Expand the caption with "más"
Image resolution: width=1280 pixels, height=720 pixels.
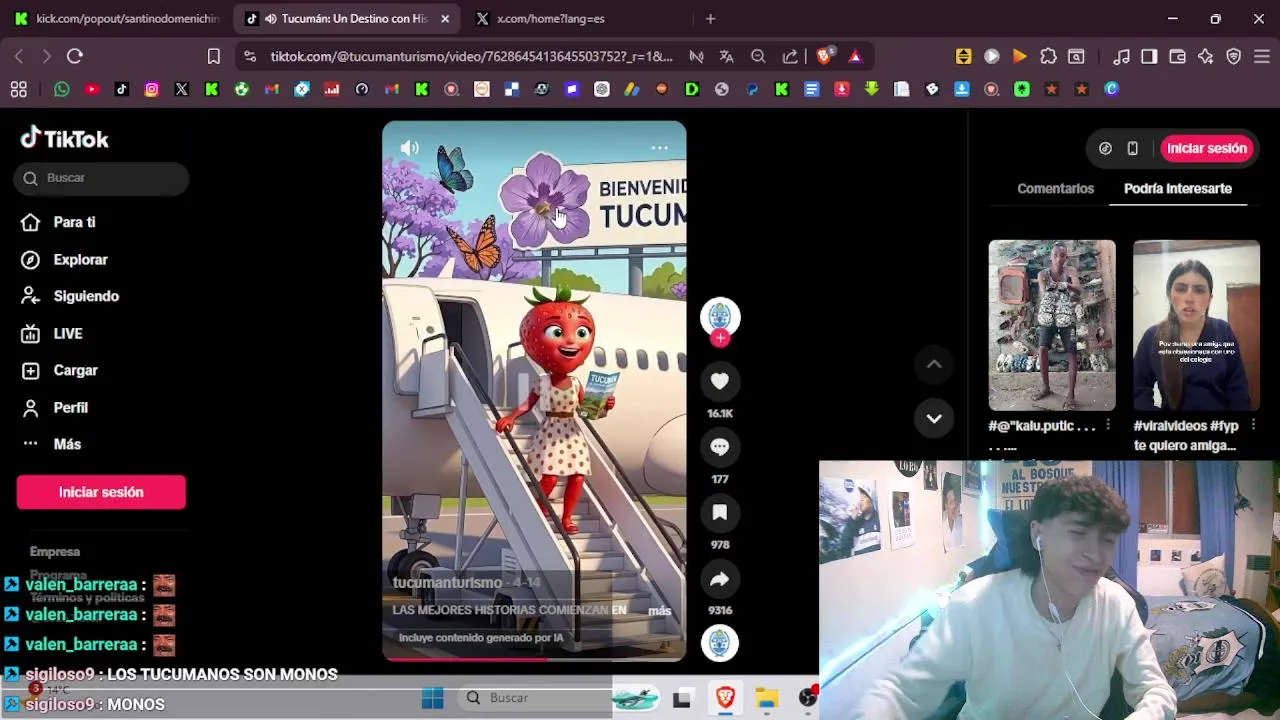pyautogui.click(x=660, y=610)
